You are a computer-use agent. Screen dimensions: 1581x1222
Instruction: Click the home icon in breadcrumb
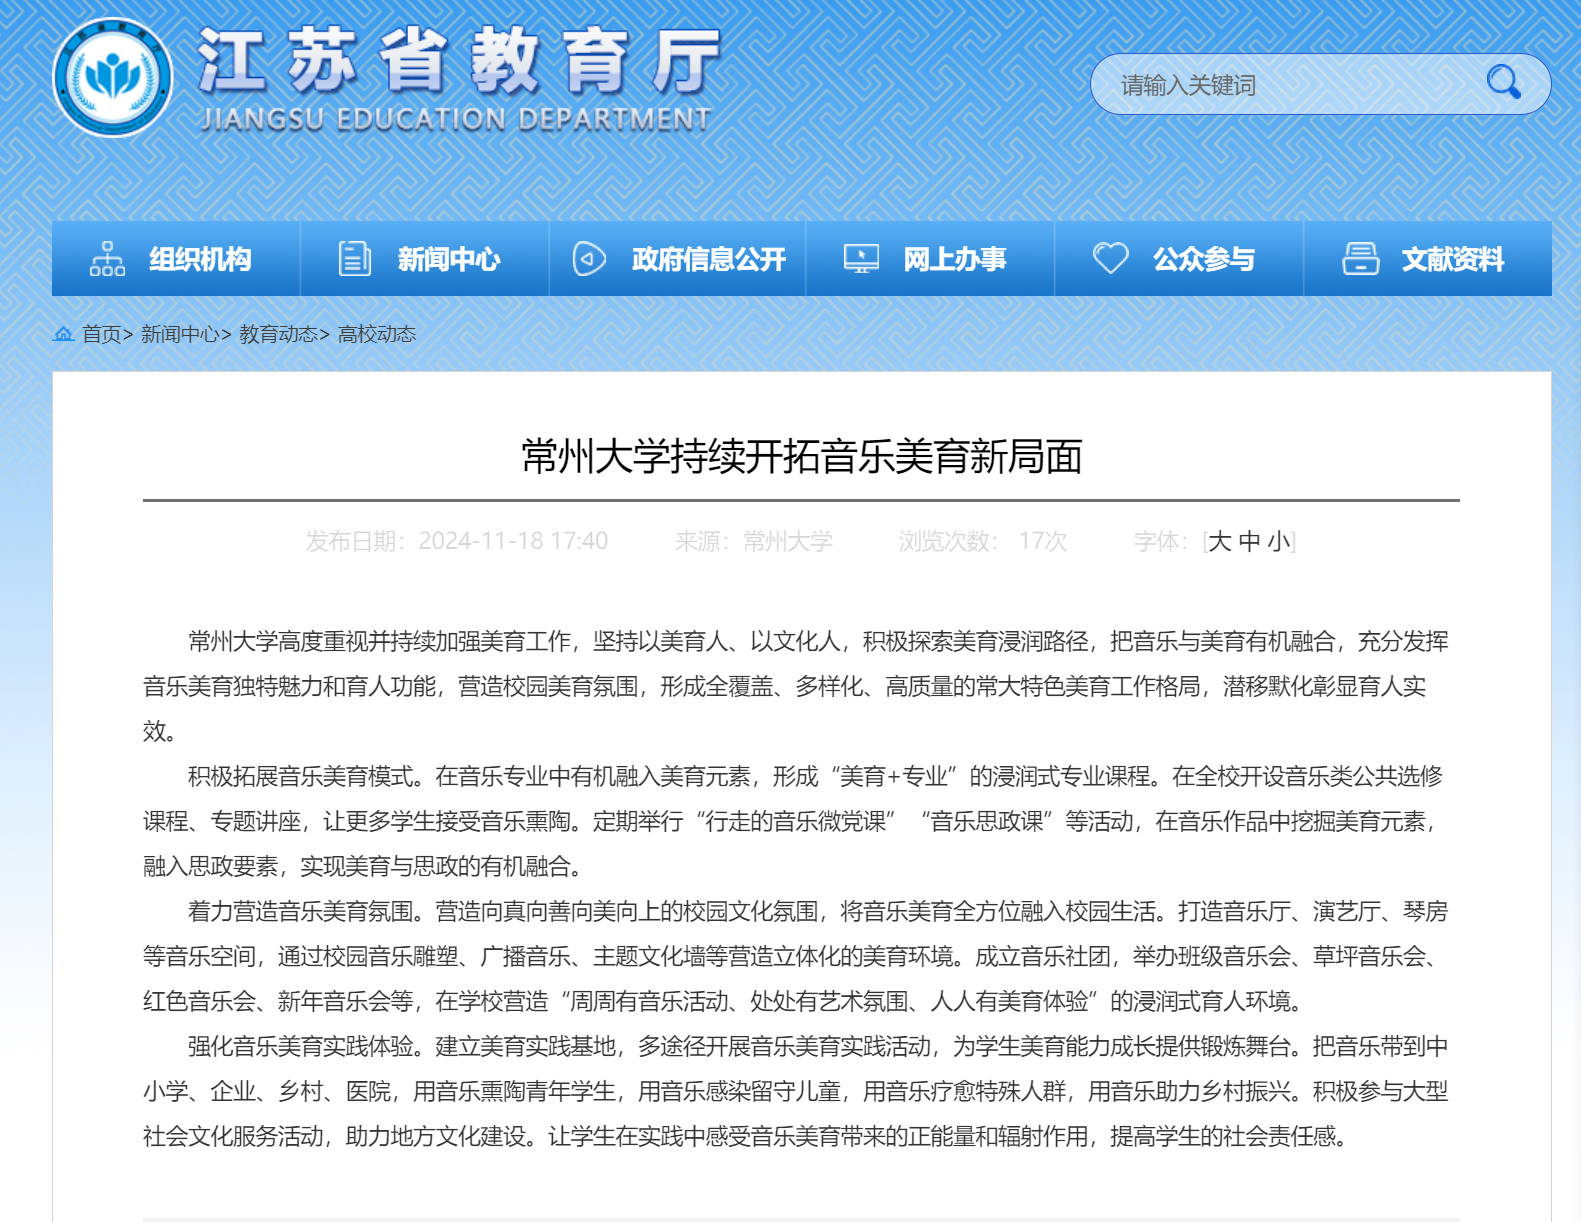click(x=64, y=334)
